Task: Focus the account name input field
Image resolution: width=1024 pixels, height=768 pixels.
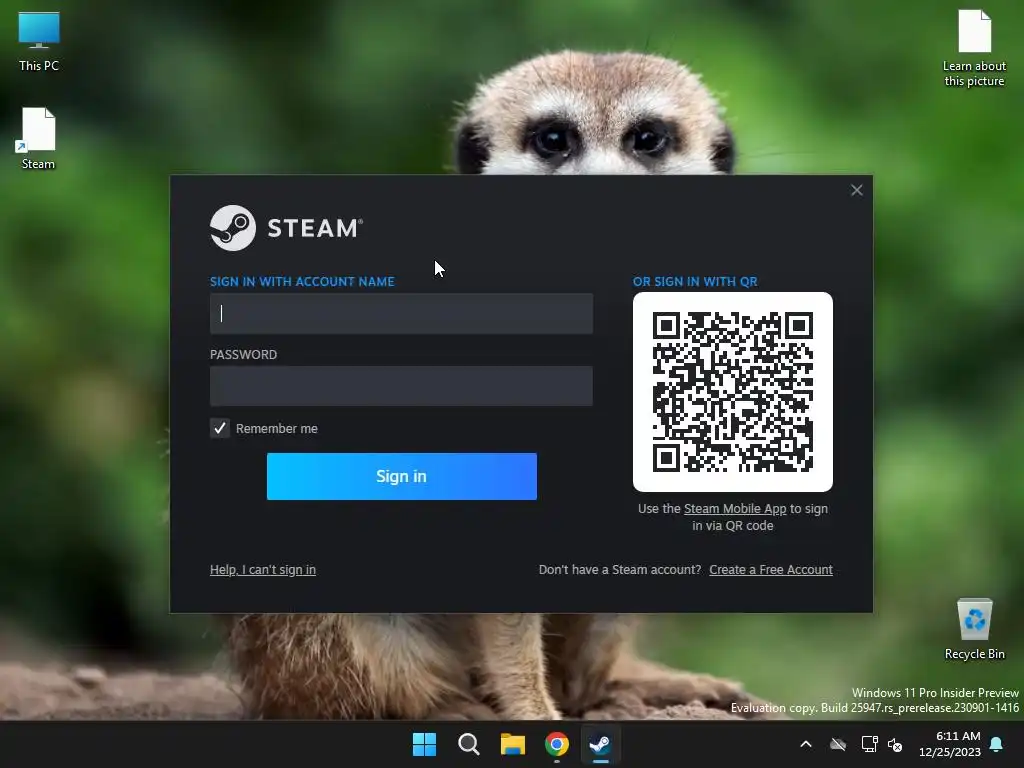Action: click(401, 313)
